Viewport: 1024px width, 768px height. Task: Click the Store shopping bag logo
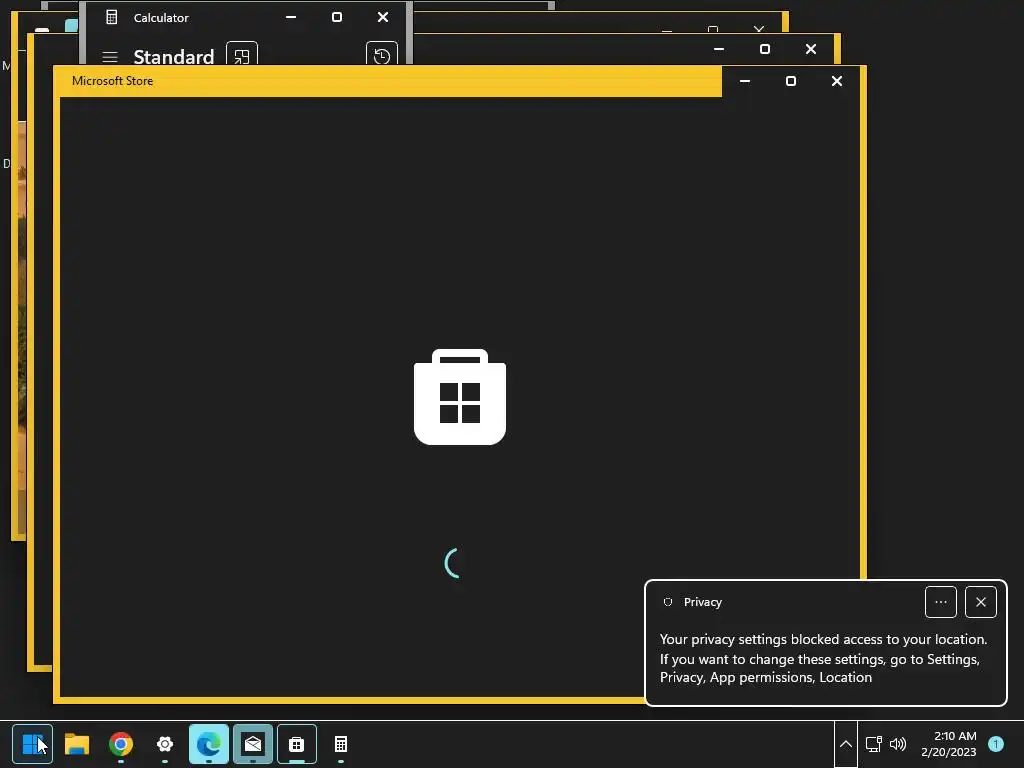460,397
